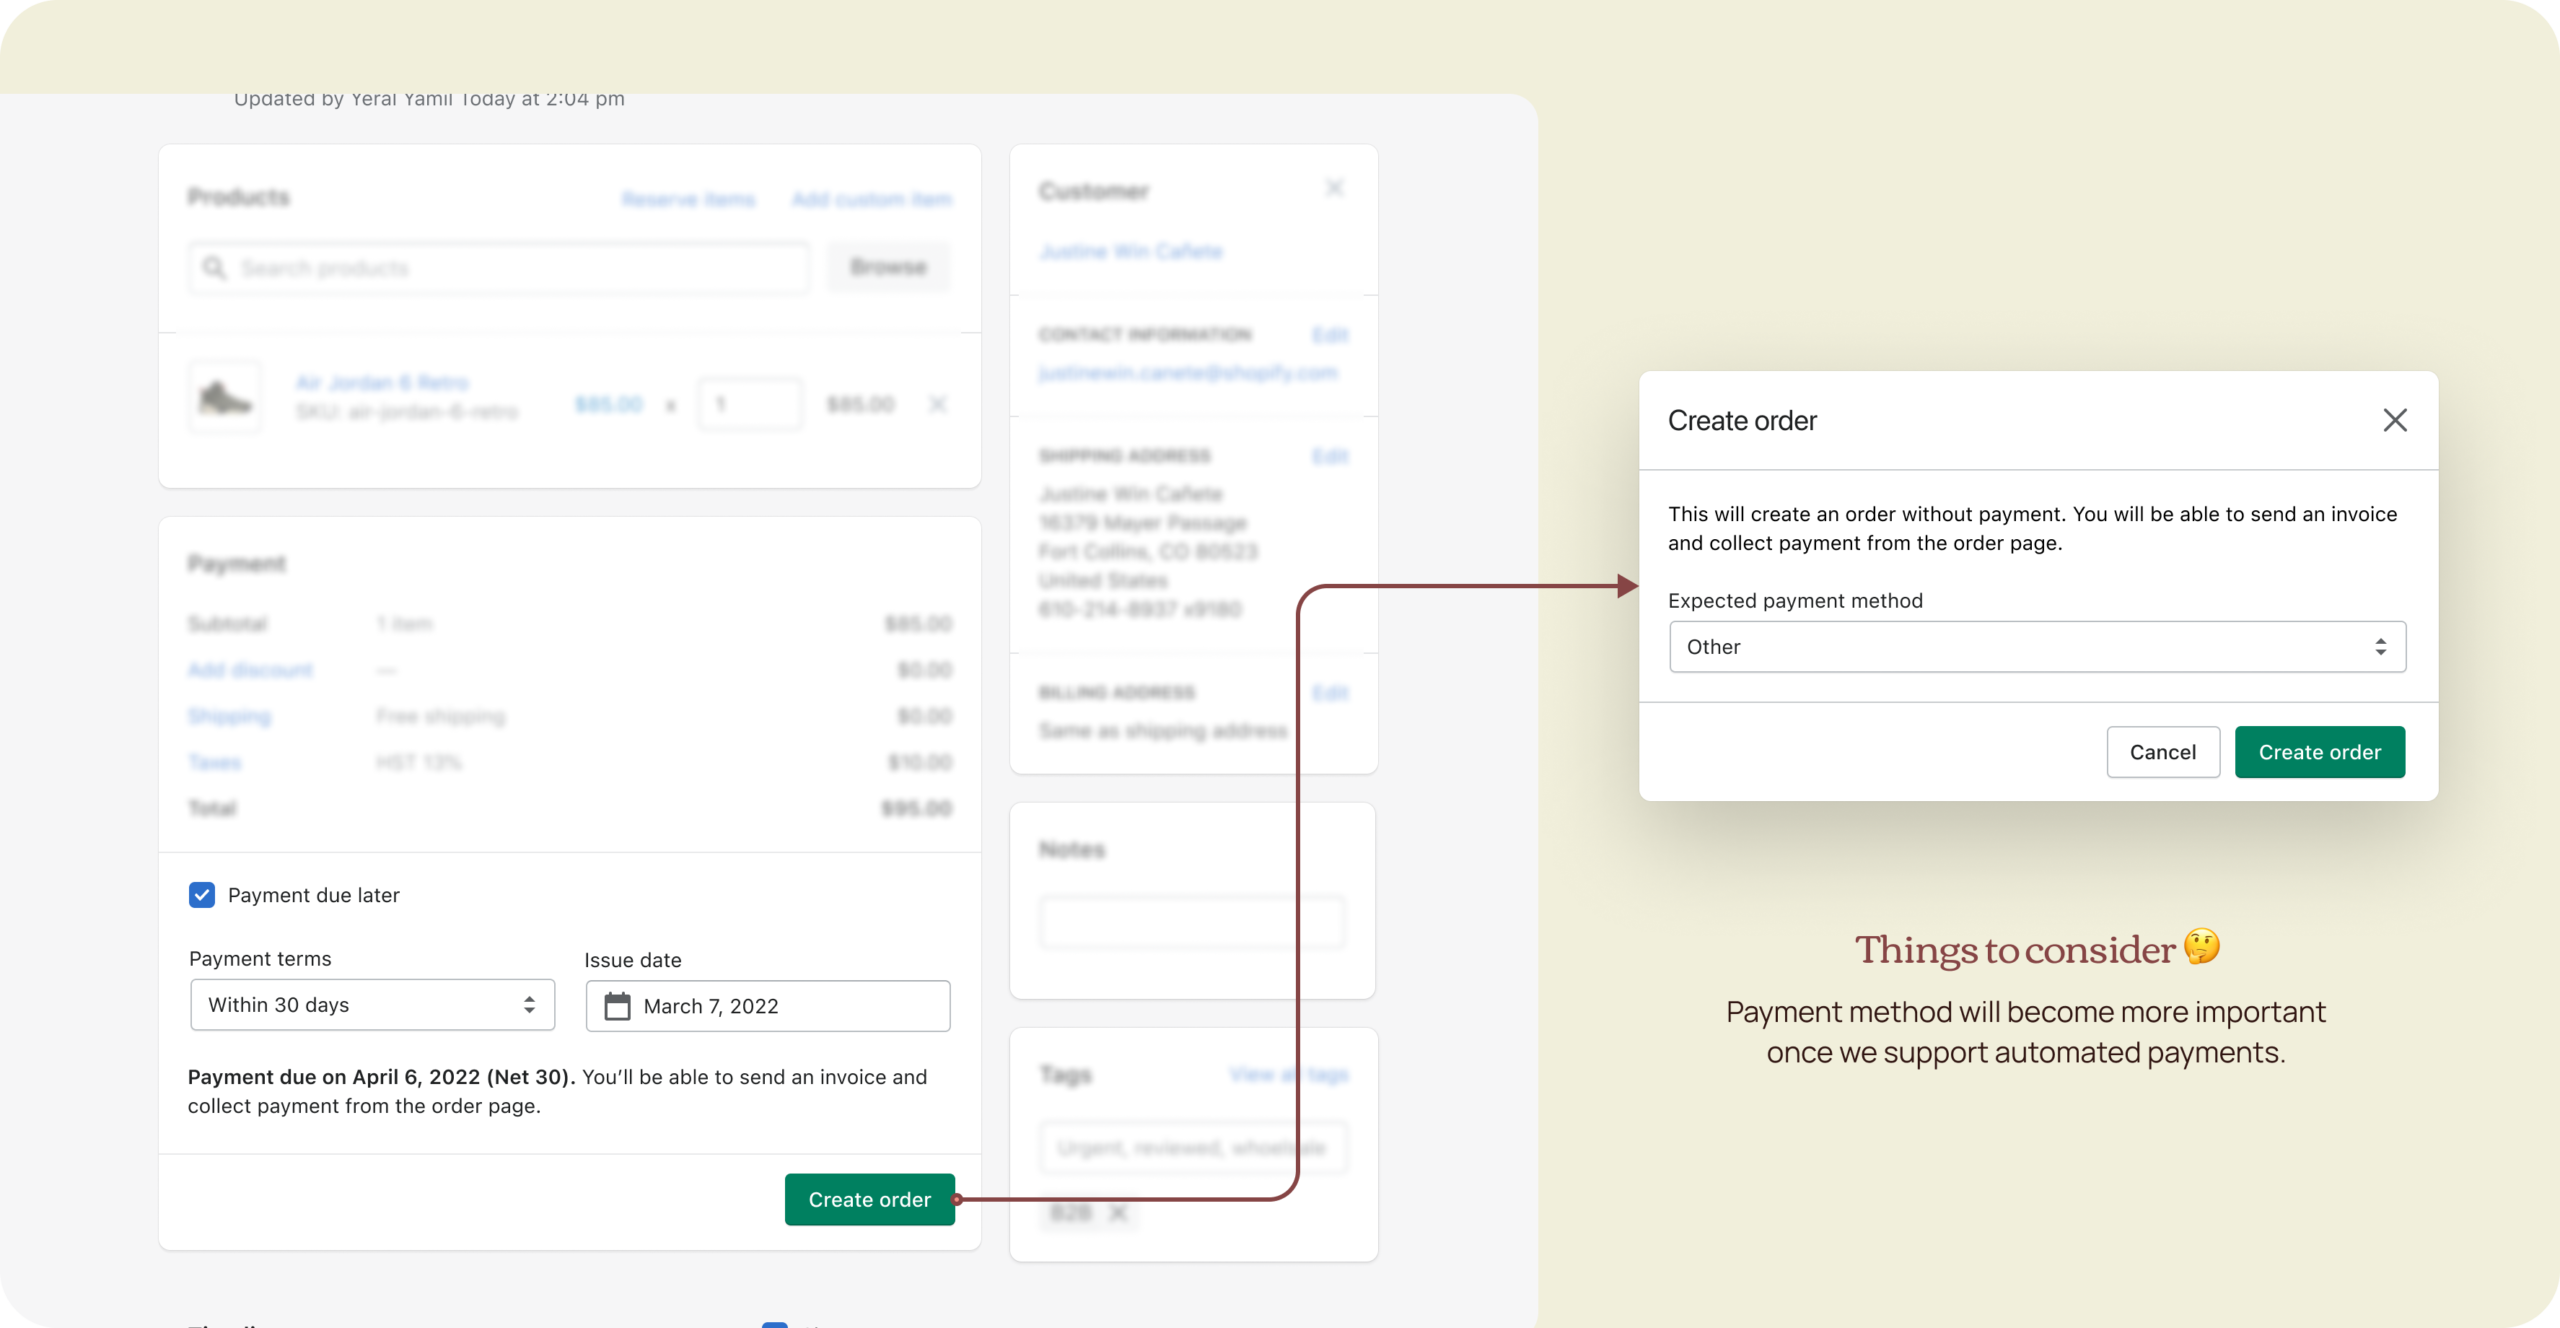Dismiss the Customer card with its X icon

1336,188
